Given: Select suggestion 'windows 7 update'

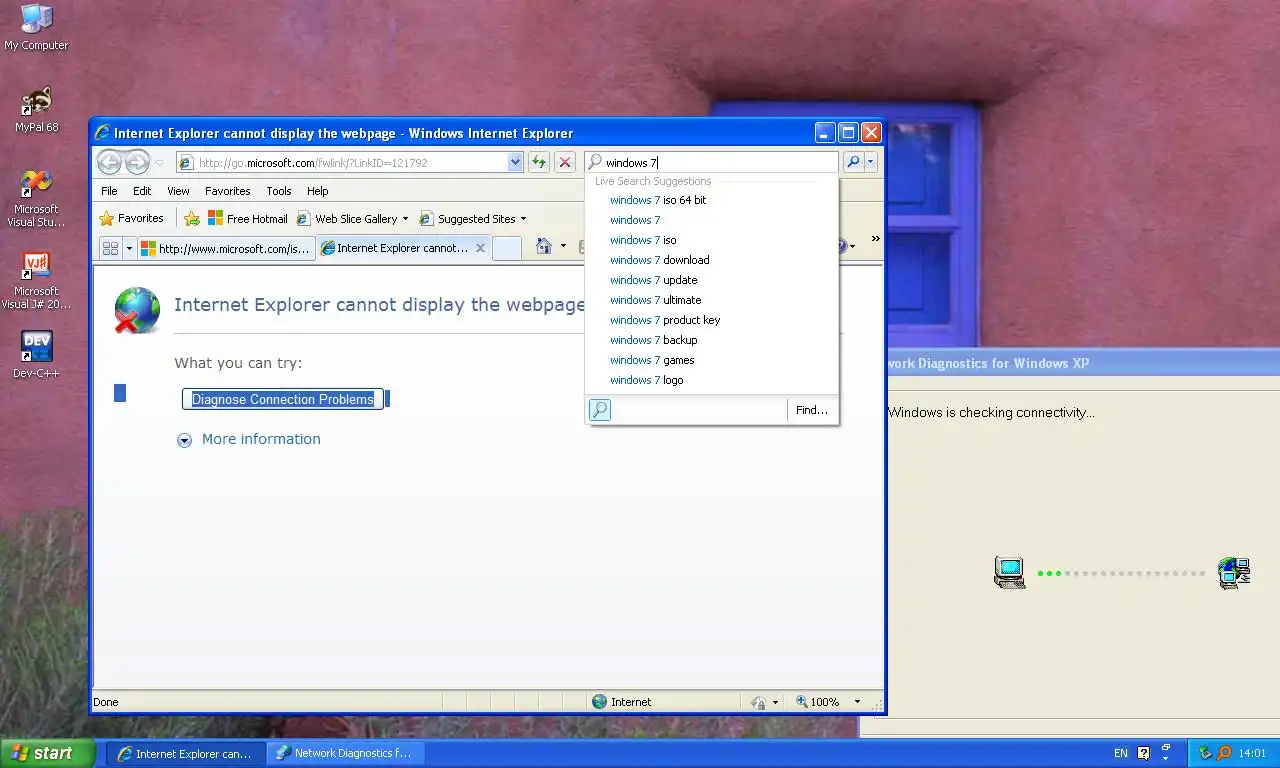Looking at the screenshot, I should click(711, 280).
